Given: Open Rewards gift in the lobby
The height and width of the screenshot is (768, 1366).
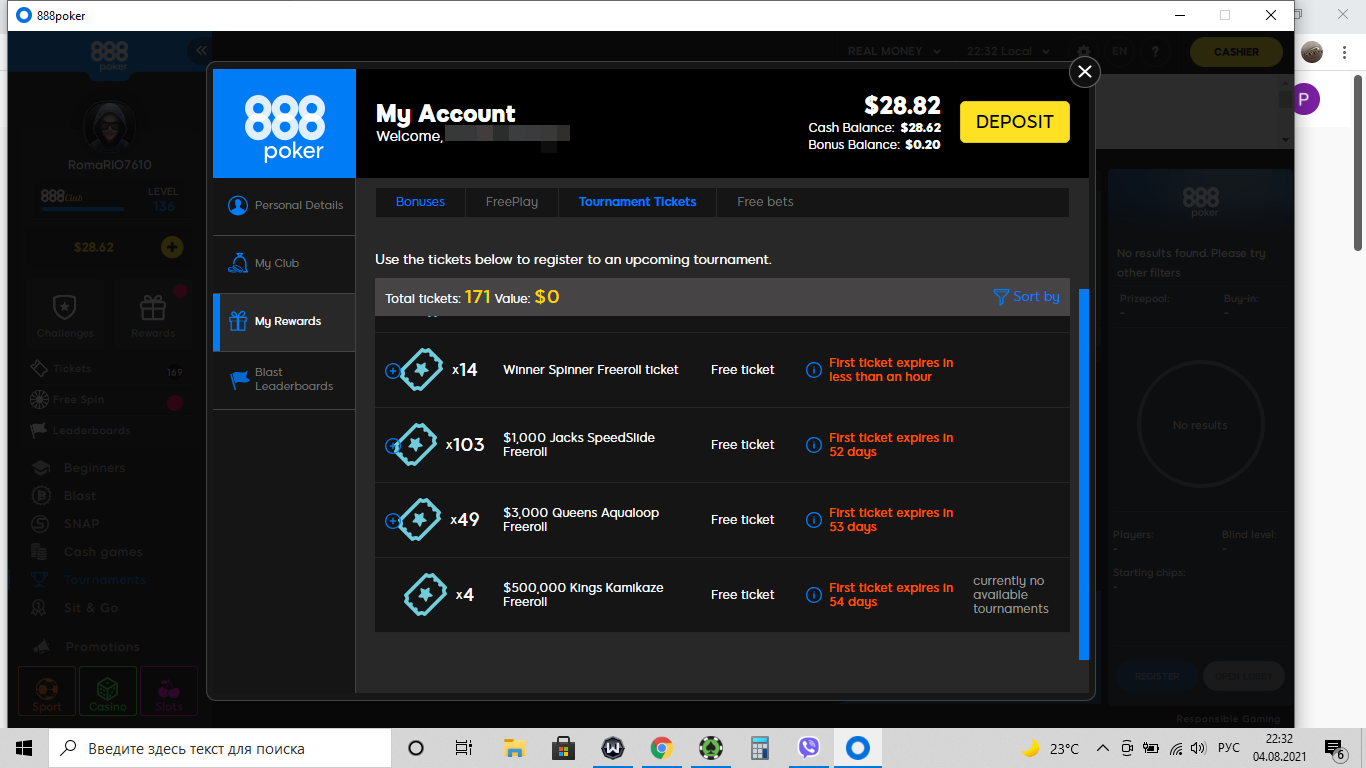Looking at the screenshot, I should coord(153,315).
